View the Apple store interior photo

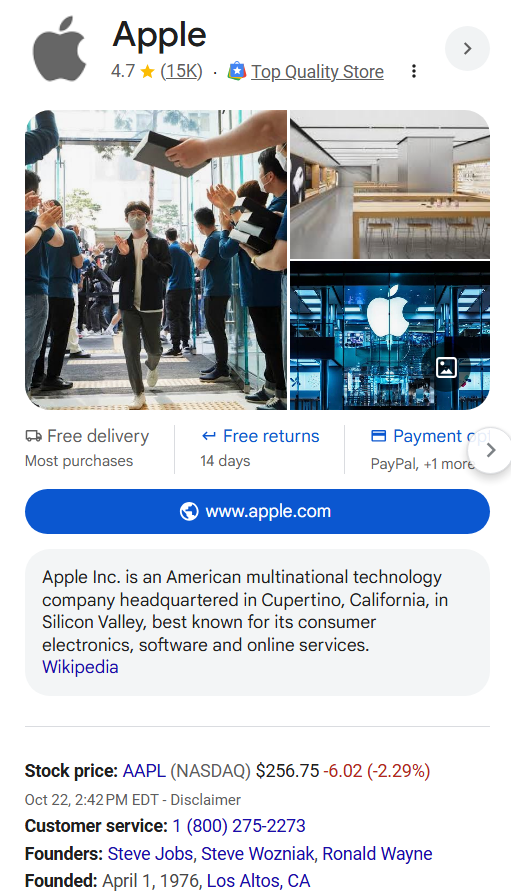pyautogui.click(x=390, y=184)
